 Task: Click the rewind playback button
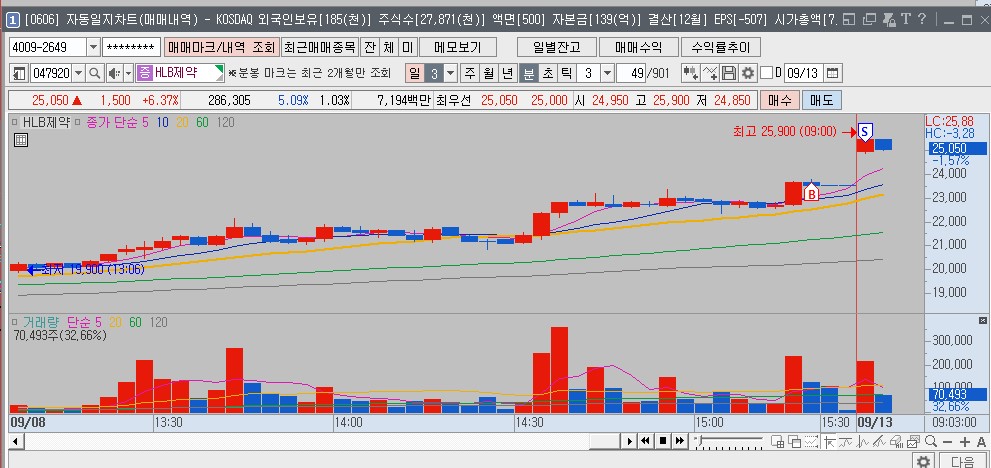pos(645,441)
